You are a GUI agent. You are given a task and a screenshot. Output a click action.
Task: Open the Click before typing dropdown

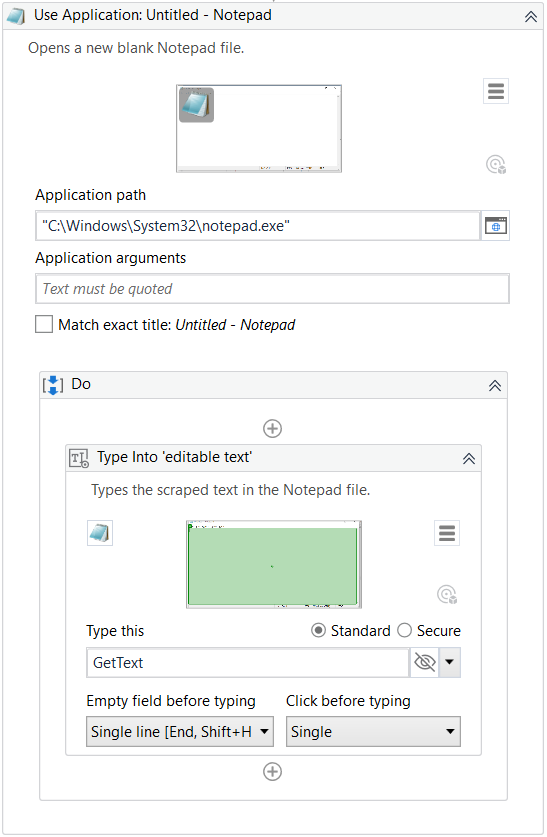pos(373,732)
